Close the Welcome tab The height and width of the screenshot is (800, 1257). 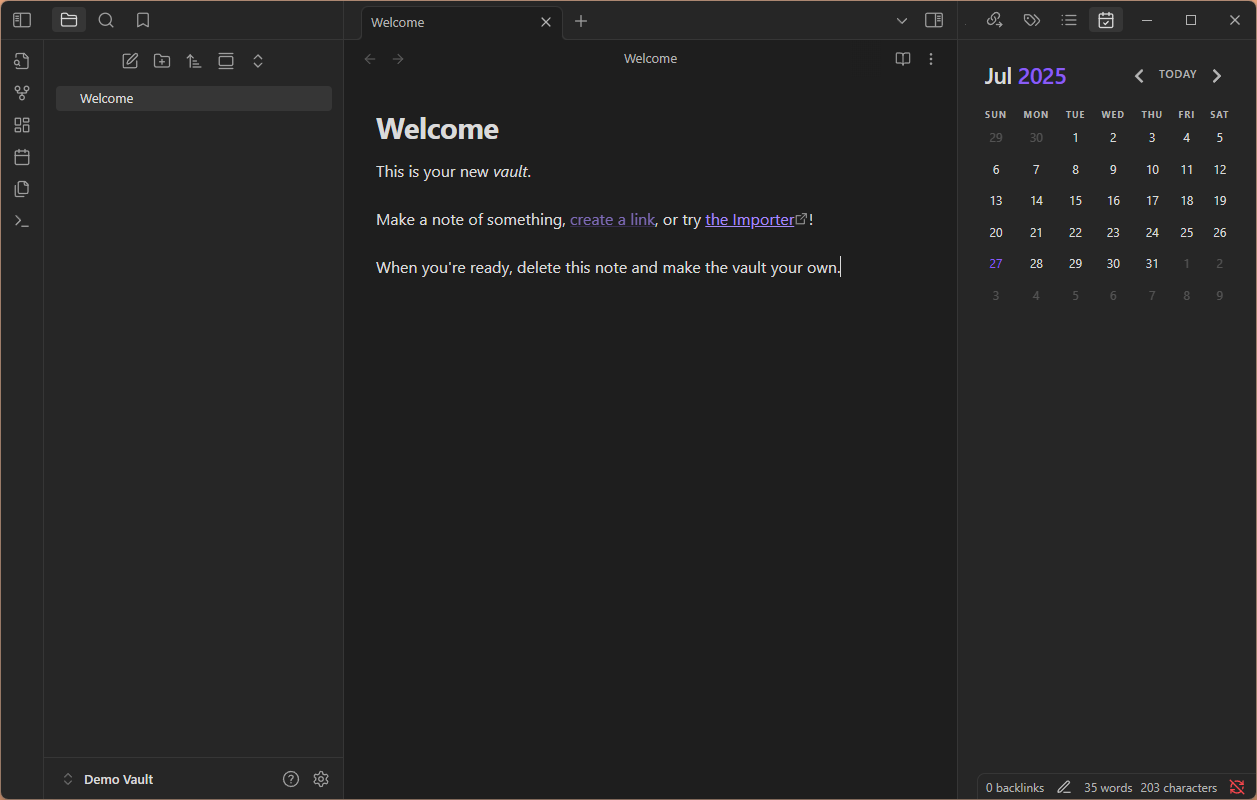546,22
